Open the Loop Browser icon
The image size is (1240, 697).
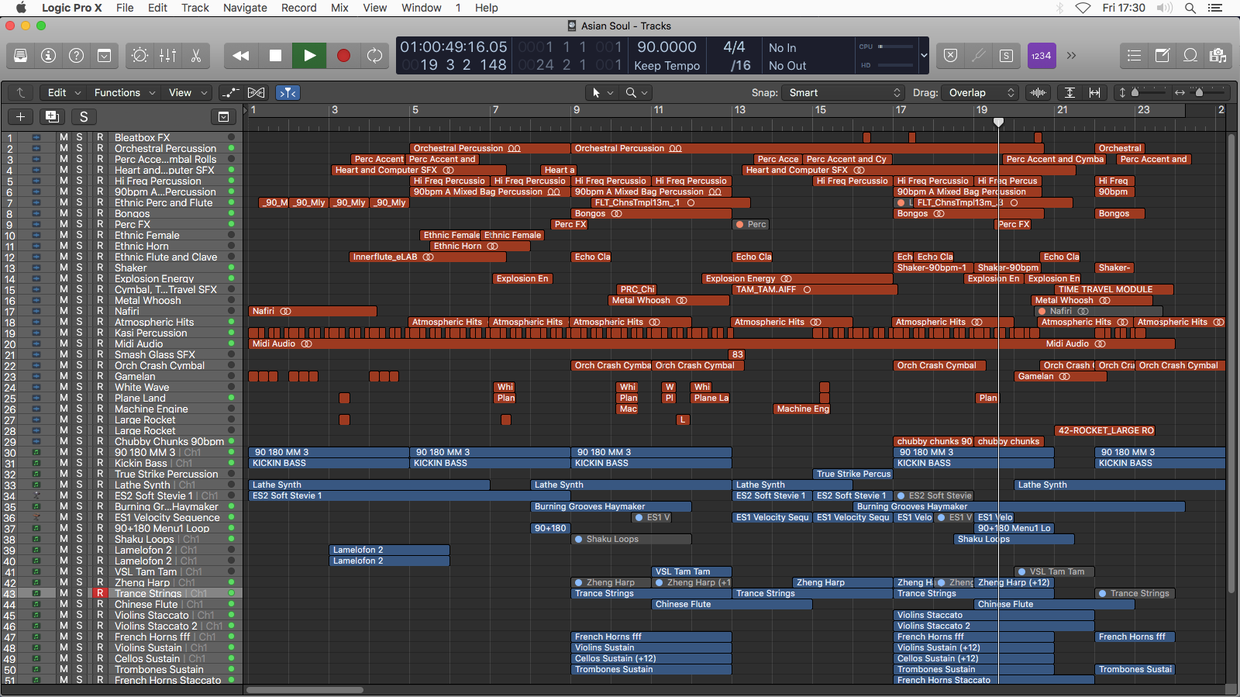(1191, 57)
